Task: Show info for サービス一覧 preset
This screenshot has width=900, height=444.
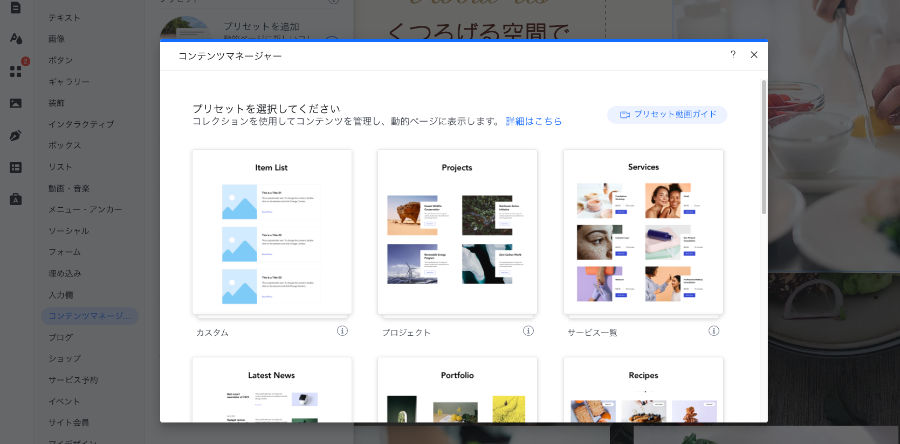Action: tap(713, 331)
